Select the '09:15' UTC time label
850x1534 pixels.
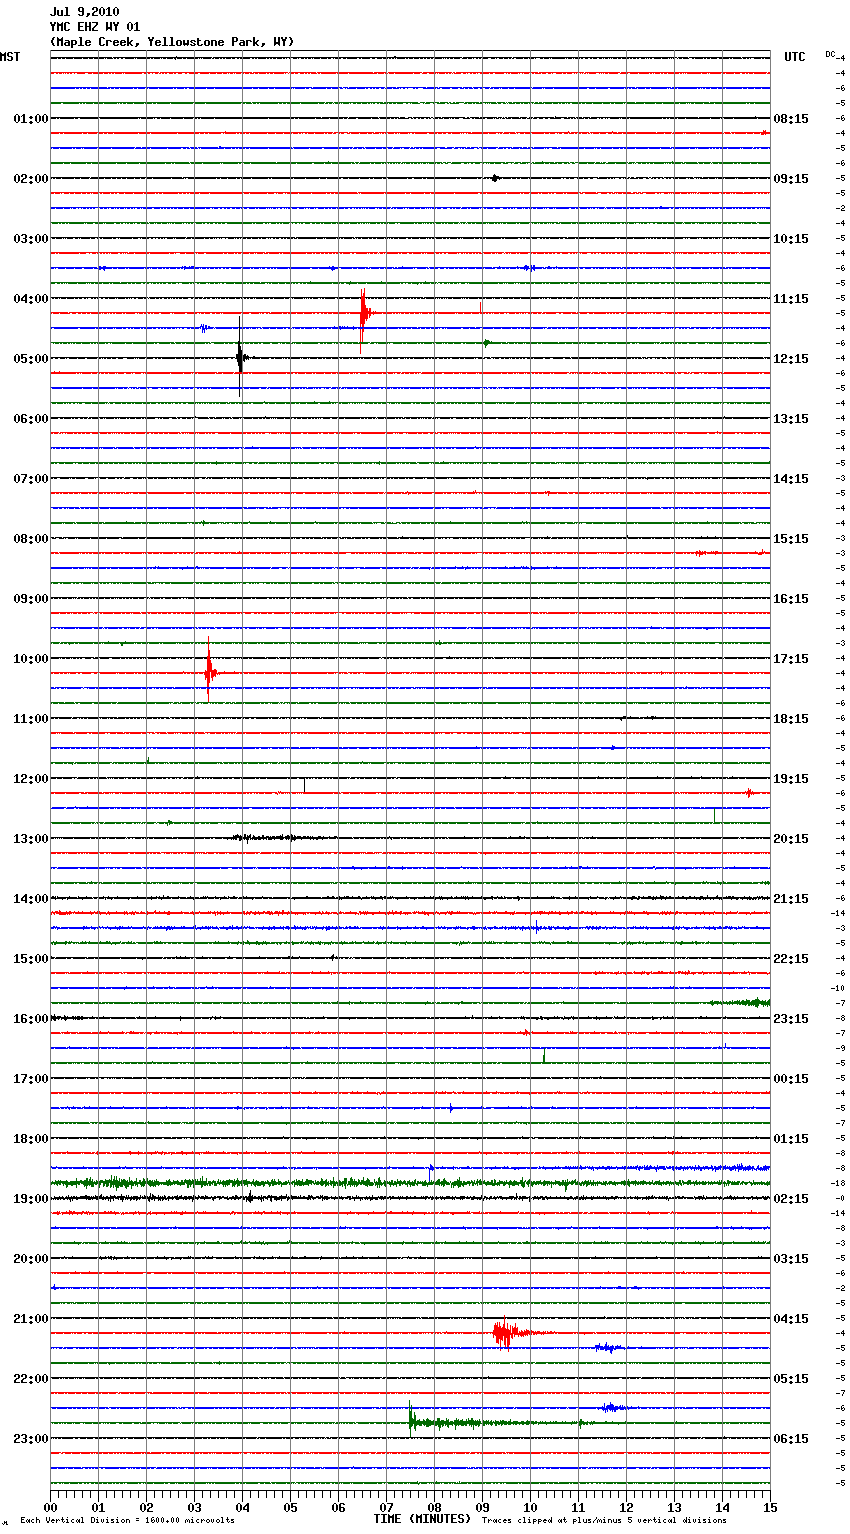point(791,179)
